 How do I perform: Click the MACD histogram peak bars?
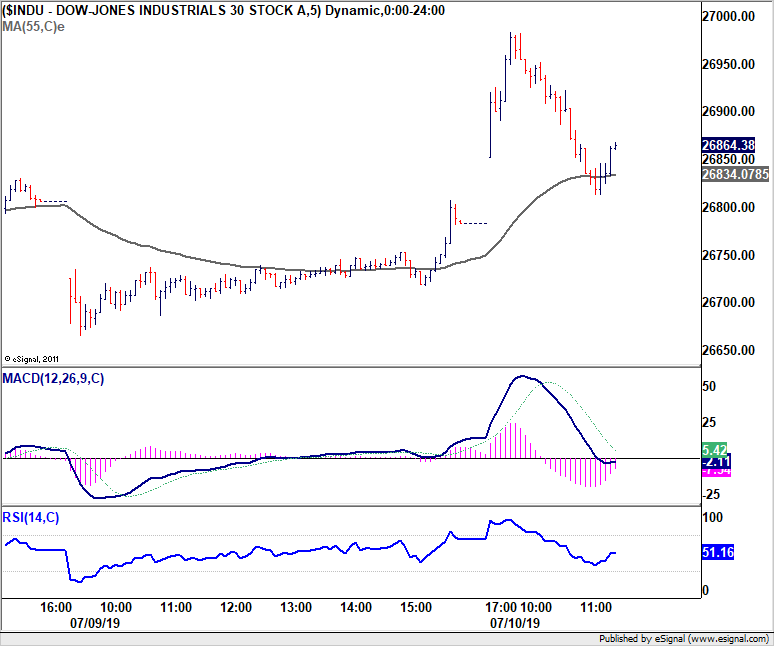pyautogui.click(x=514, y=440)
